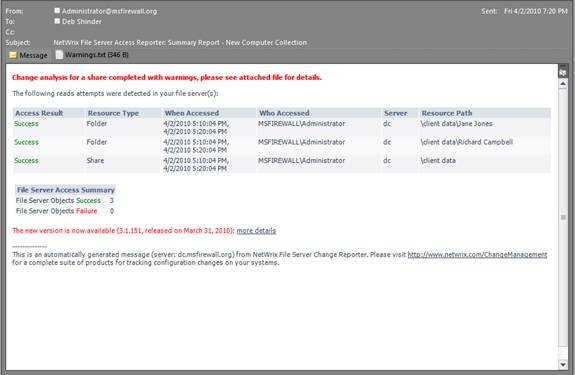Click the dc server cell in the Share row

(387, 160)
